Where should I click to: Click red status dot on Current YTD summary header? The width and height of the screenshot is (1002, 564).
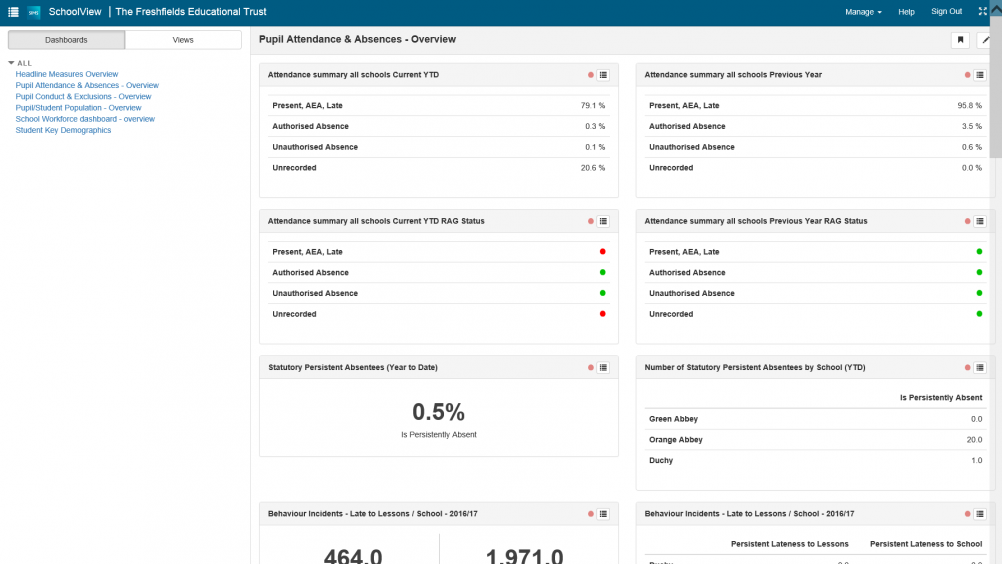pyautogui.click(x=590, y=75)
